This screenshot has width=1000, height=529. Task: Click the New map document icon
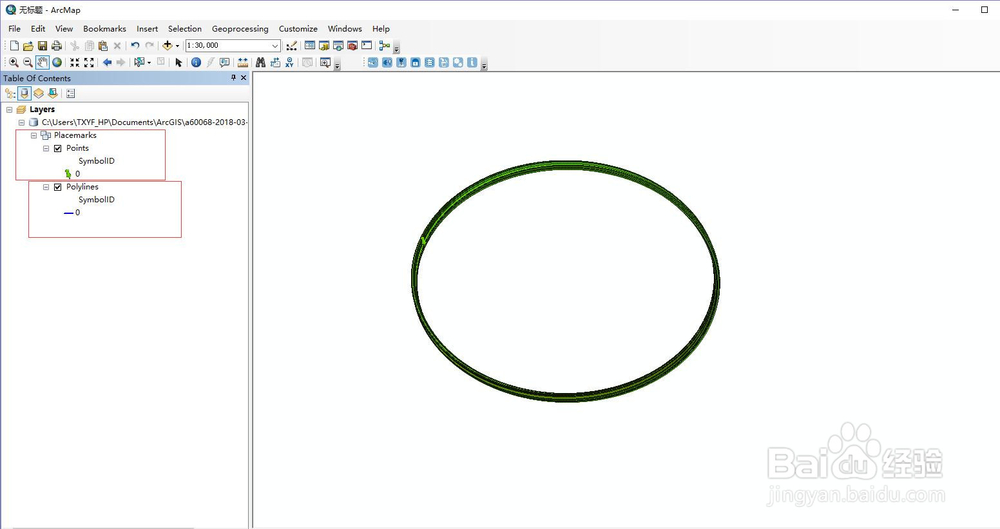click(14, 46)
